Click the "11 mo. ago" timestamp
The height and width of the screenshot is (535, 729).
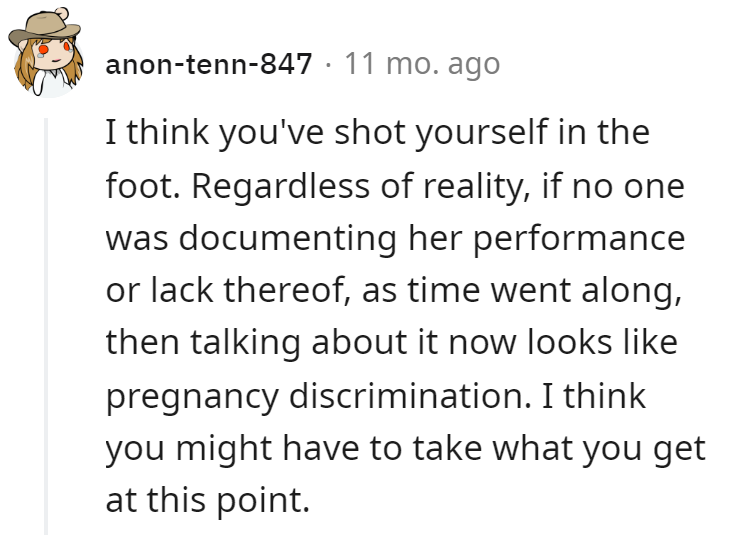point(421,65)
